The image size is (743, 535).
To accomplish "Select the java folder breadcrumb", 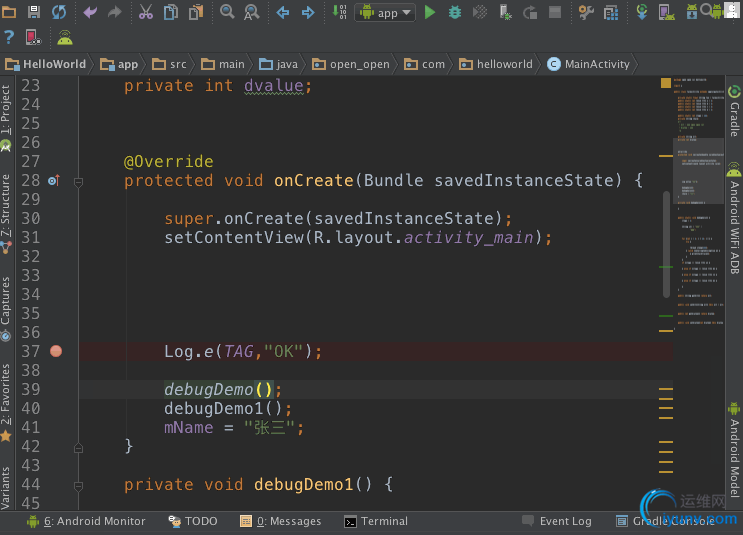I will pyautogui.click(x=278, y=64).
